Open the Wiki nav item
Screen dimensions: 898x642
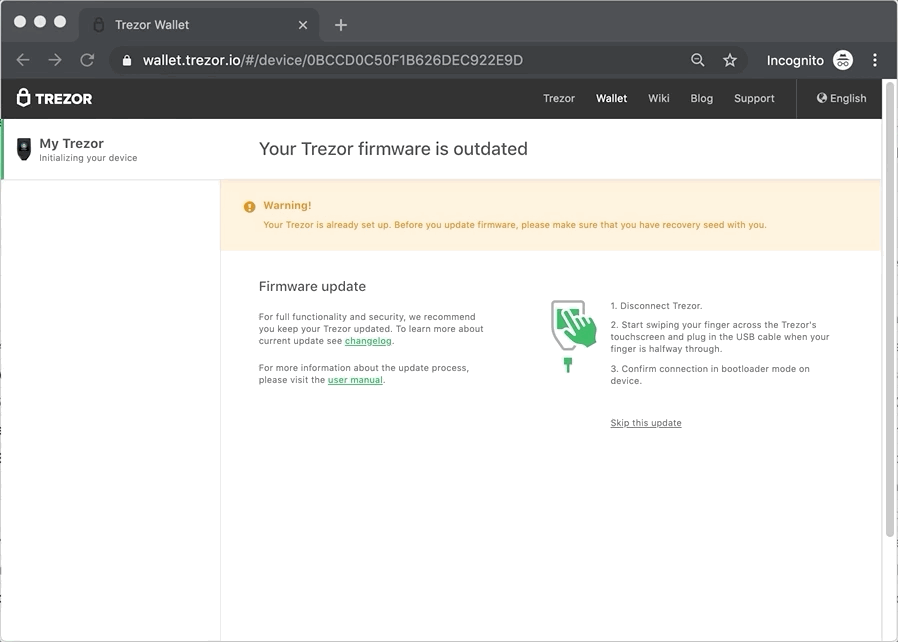pos(659,99)
